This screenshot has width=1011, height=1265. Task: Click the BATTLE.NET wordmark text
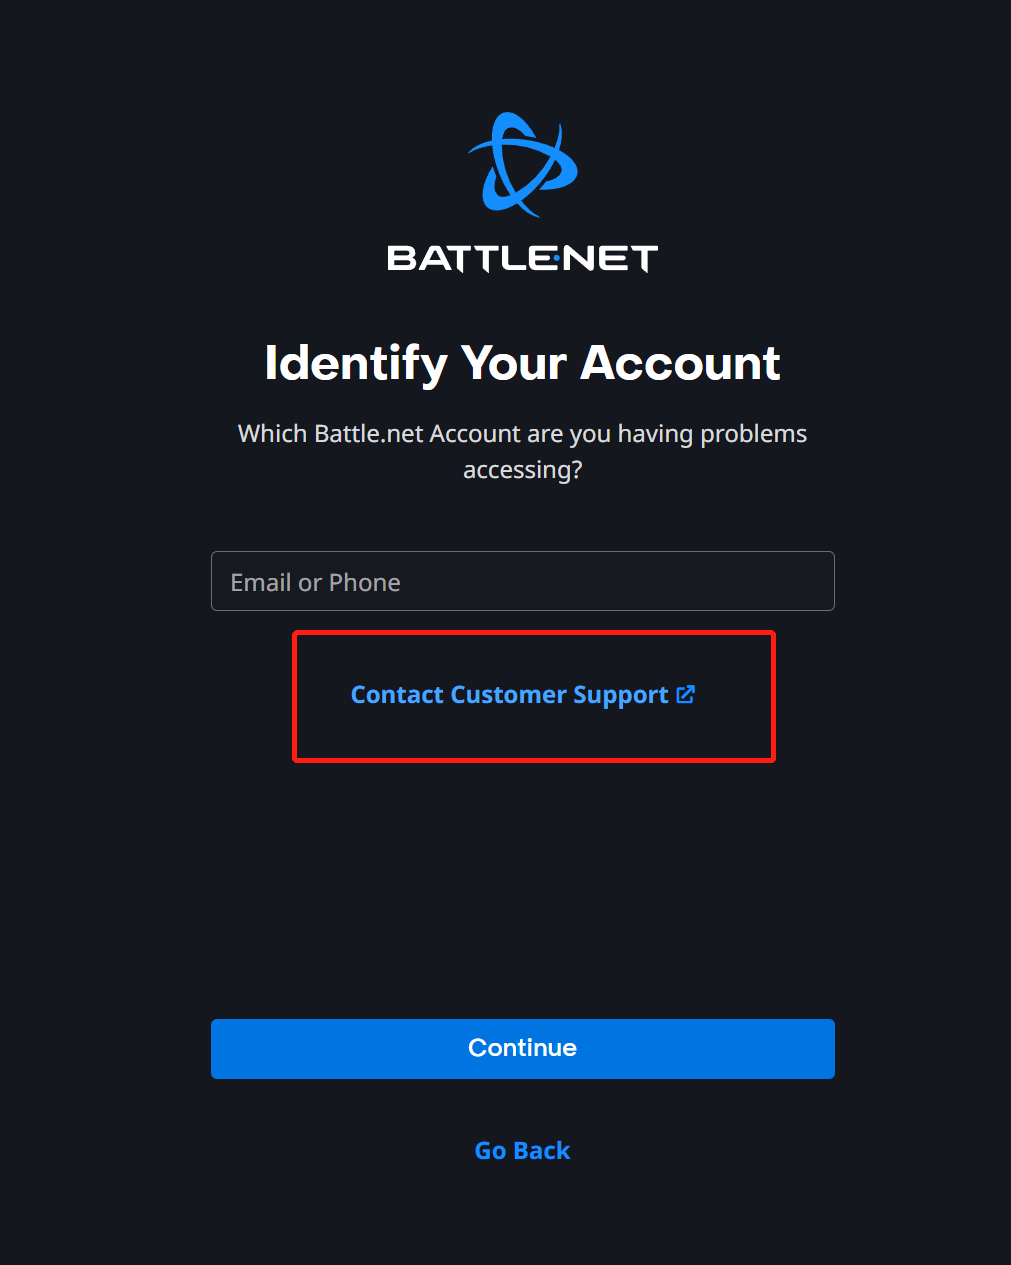[x=522, y=259]
